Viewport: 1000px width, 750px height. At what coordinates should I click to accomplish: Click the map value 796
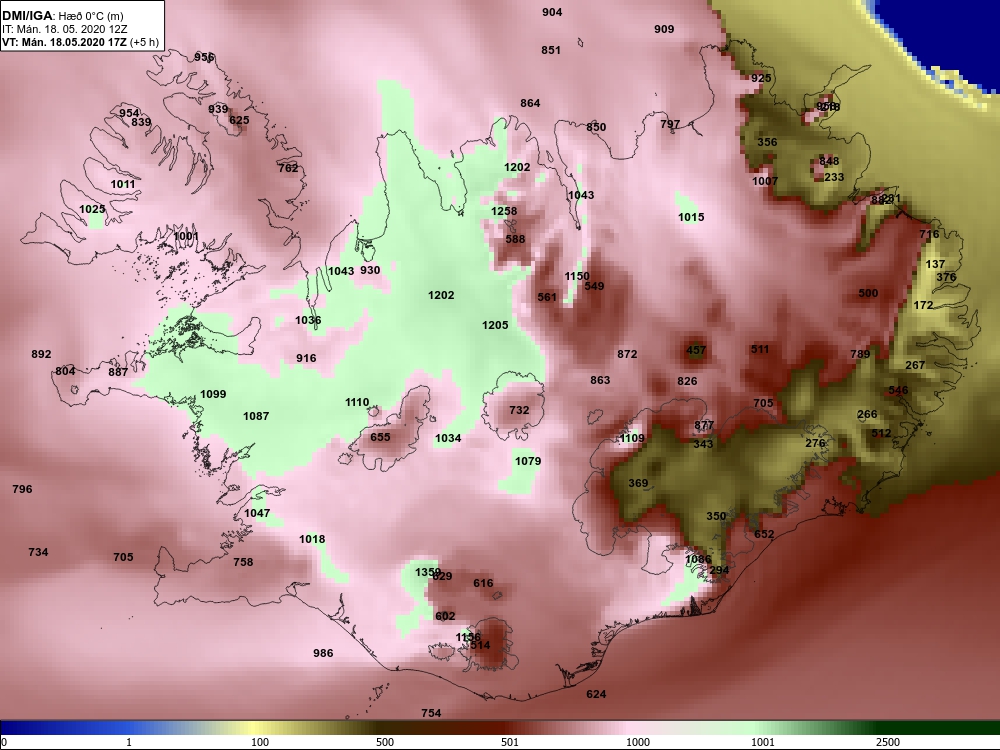click(x=22, y=489)
